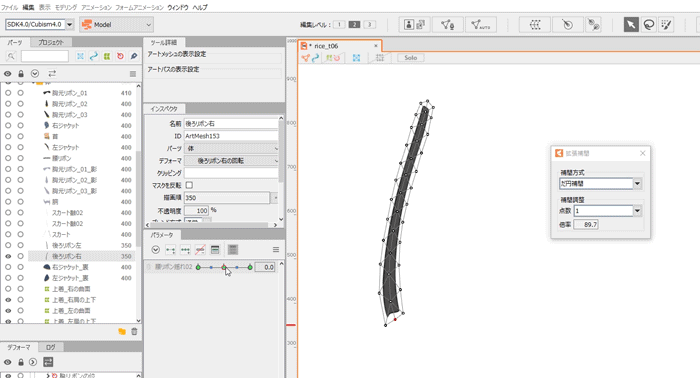Open the ウィンドウ menu

(x=178, y=7)
